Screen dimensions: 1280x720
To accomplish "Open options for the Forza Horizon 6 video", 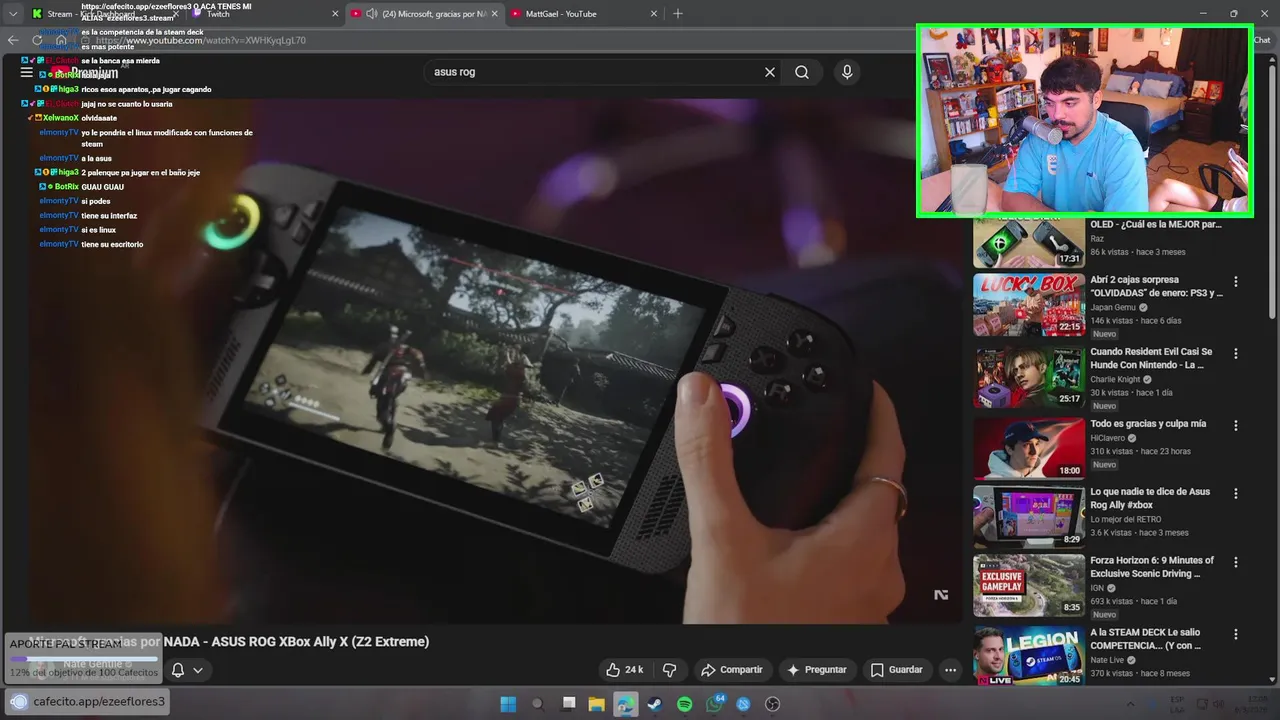I will 1236,562.
